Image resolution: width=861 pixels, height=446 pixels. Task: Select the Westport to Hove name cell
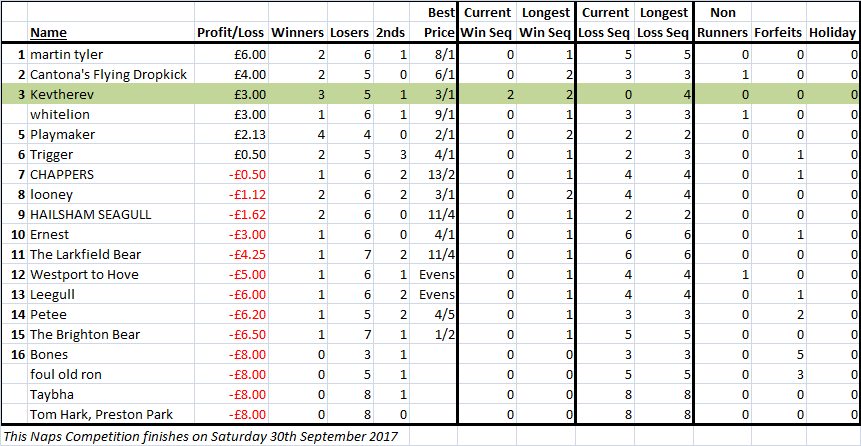point(111,275)
